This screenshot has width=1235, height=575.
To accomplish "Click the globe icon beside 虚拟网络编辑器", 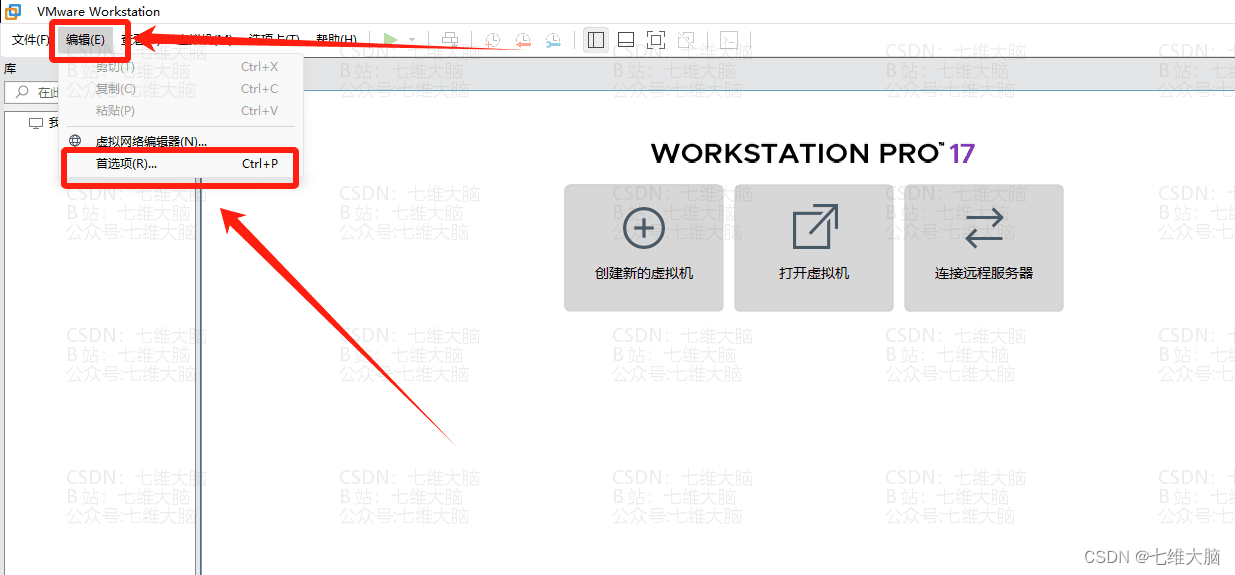I will click(x=75, y=141).
